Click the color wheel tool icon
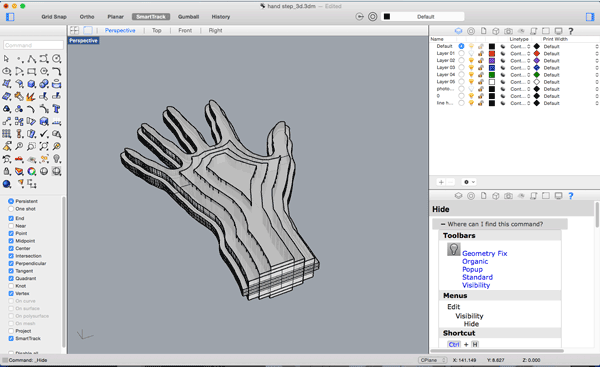 31,171
